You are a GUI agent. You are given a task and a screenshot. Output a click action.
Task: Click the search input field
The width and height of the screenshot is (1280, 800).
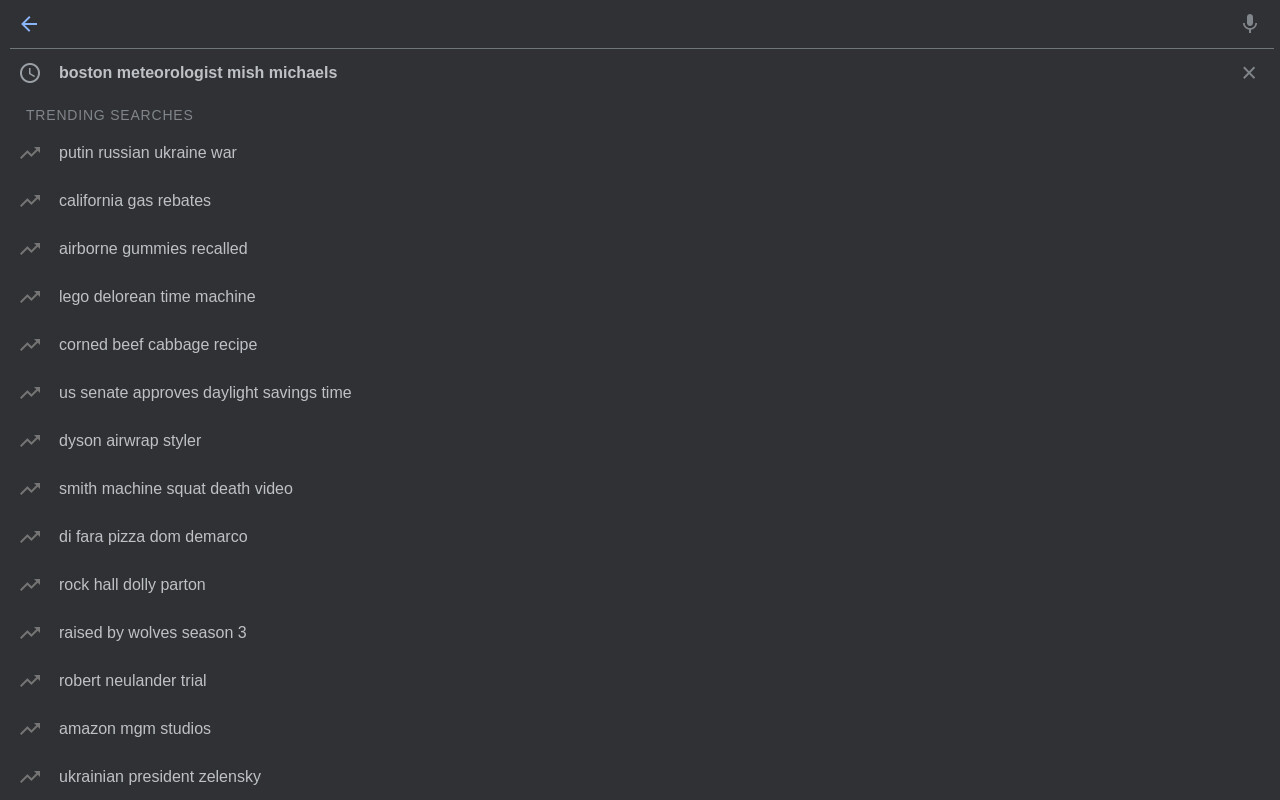[640, 24]
